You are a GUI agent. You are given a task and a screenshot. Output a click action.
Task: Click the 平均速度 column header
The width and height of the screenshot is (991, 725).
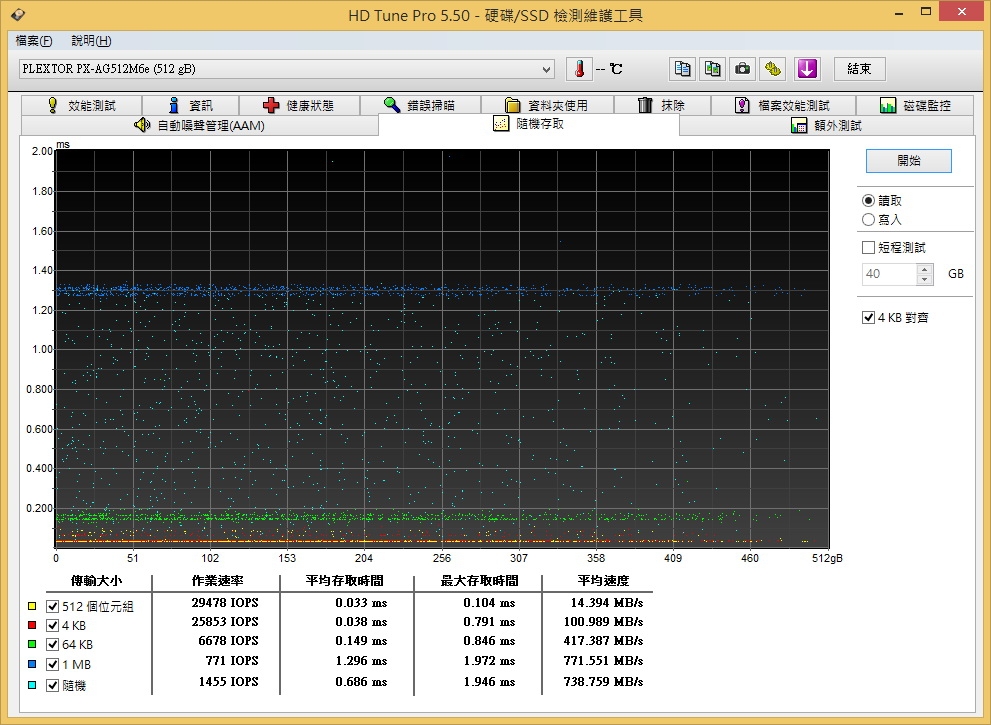point(603,580)
